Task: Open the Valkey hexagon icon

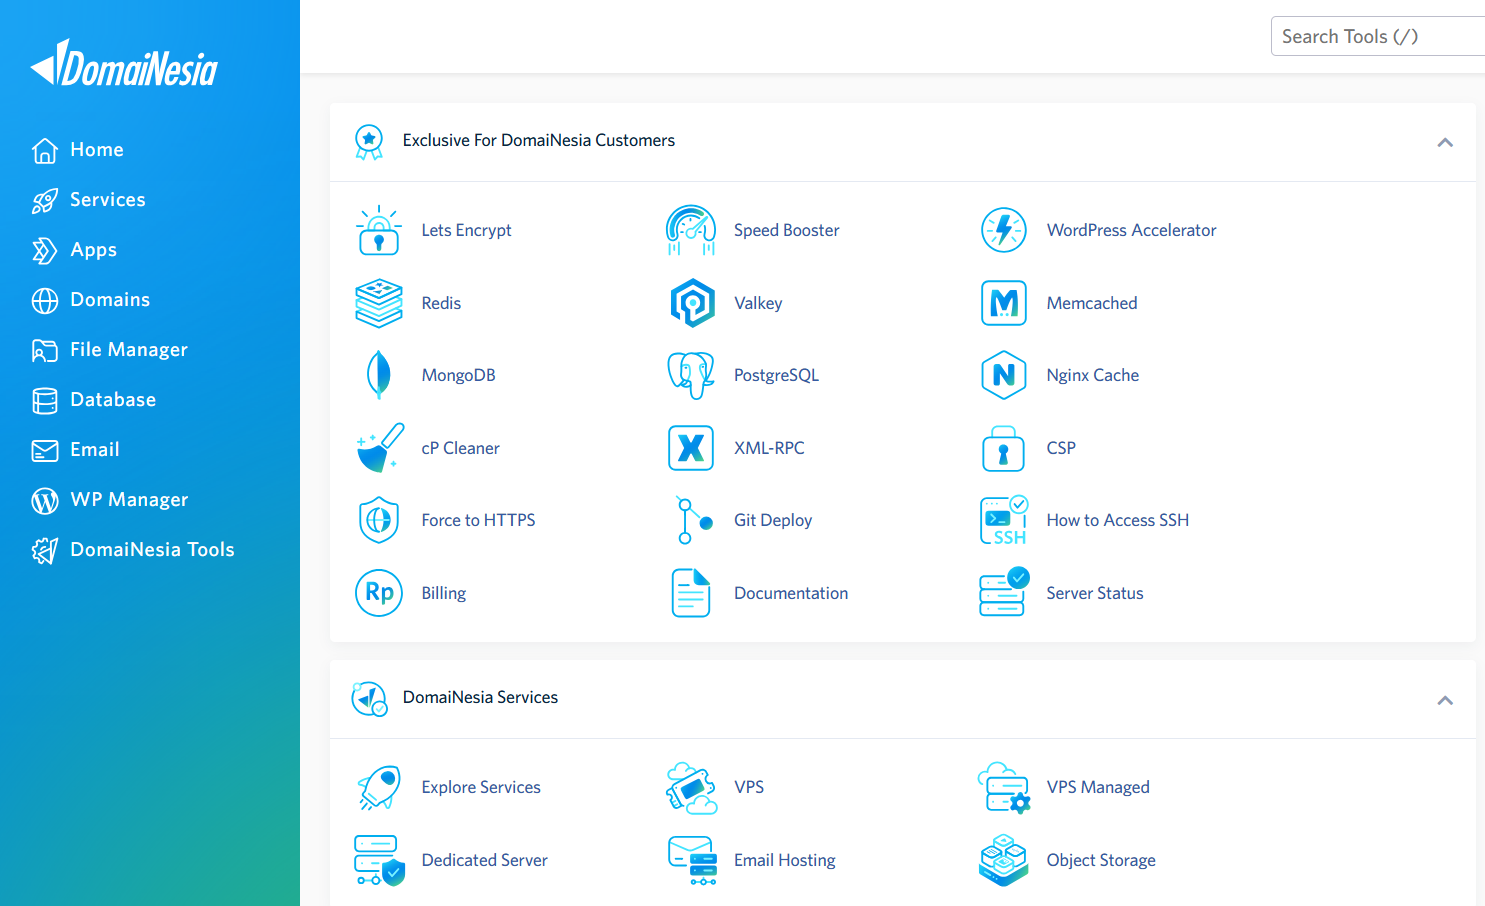Action: 692,303
